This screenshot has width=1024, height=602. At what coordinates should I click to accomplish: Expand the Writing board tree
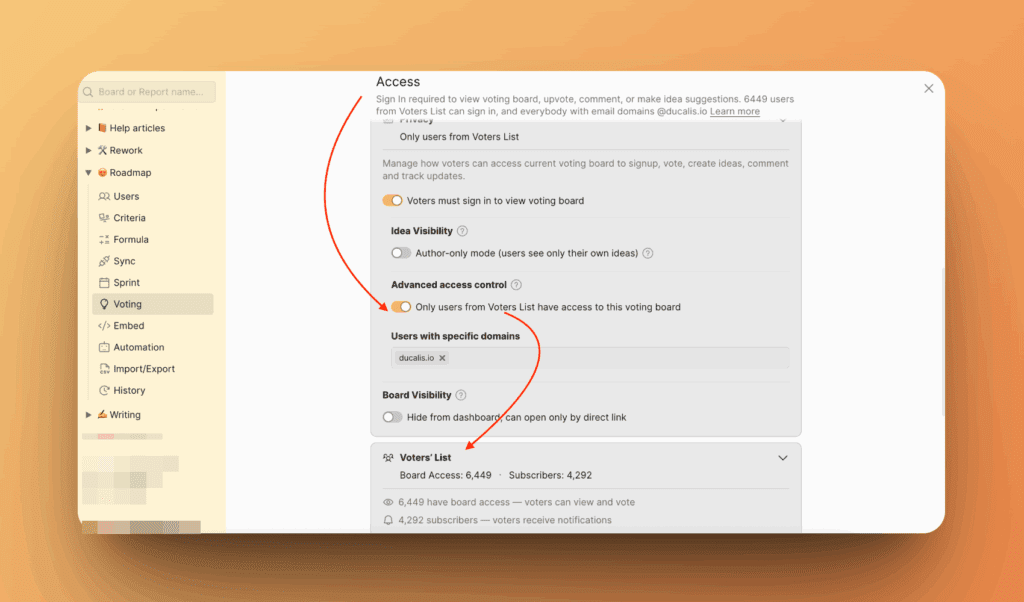(x=89, y=415)
